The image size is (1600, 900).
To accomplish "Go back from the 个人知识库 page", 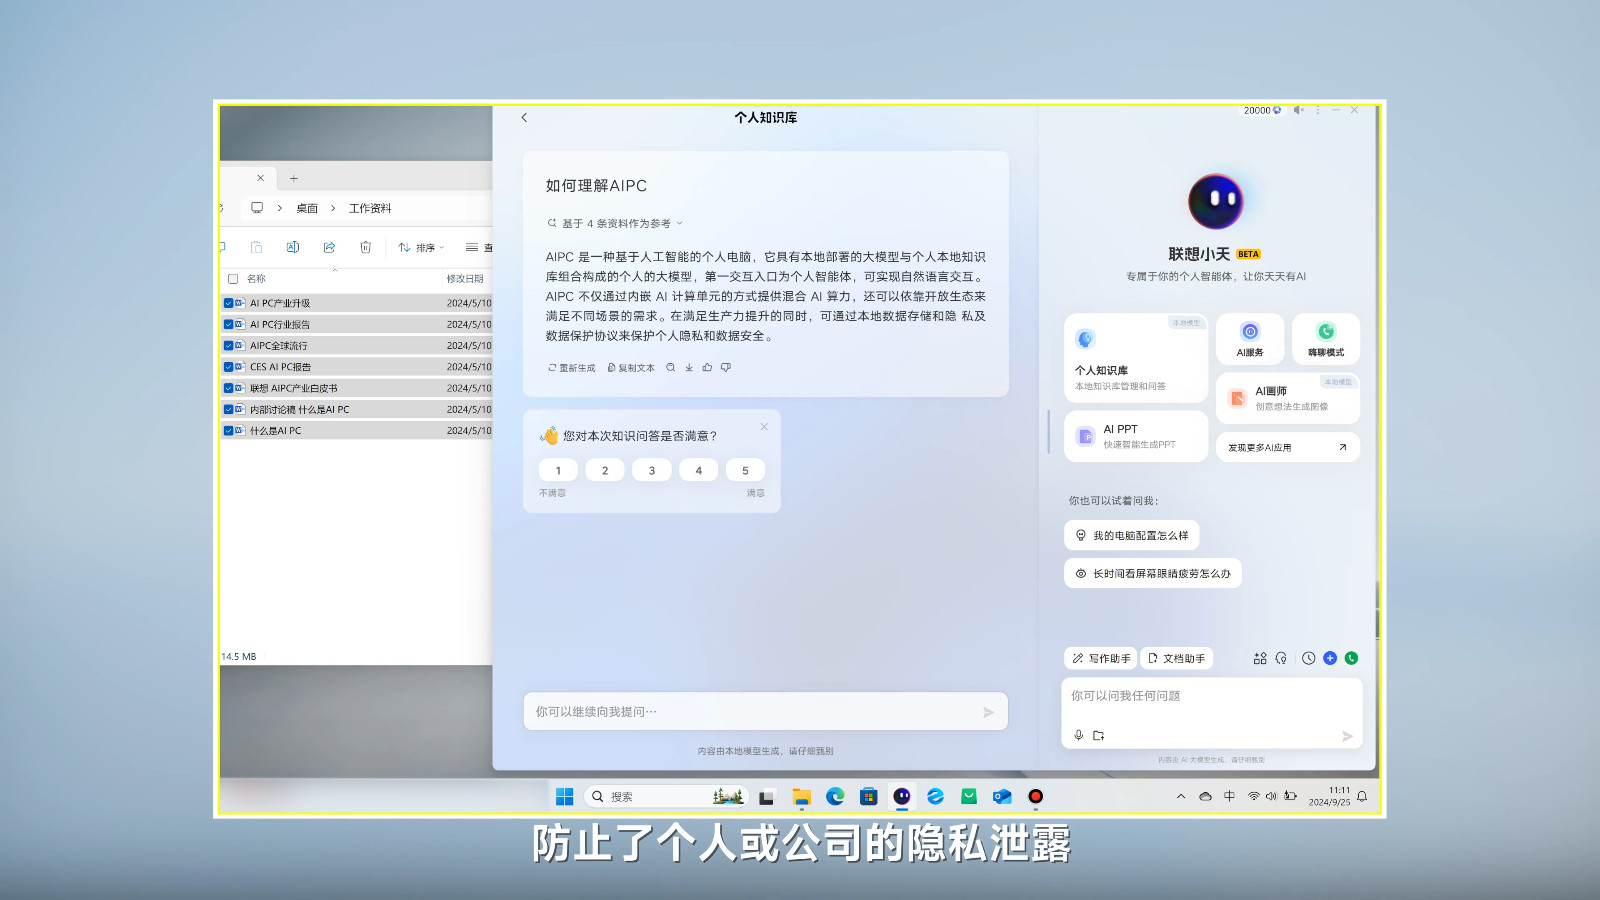I will 524,118.
